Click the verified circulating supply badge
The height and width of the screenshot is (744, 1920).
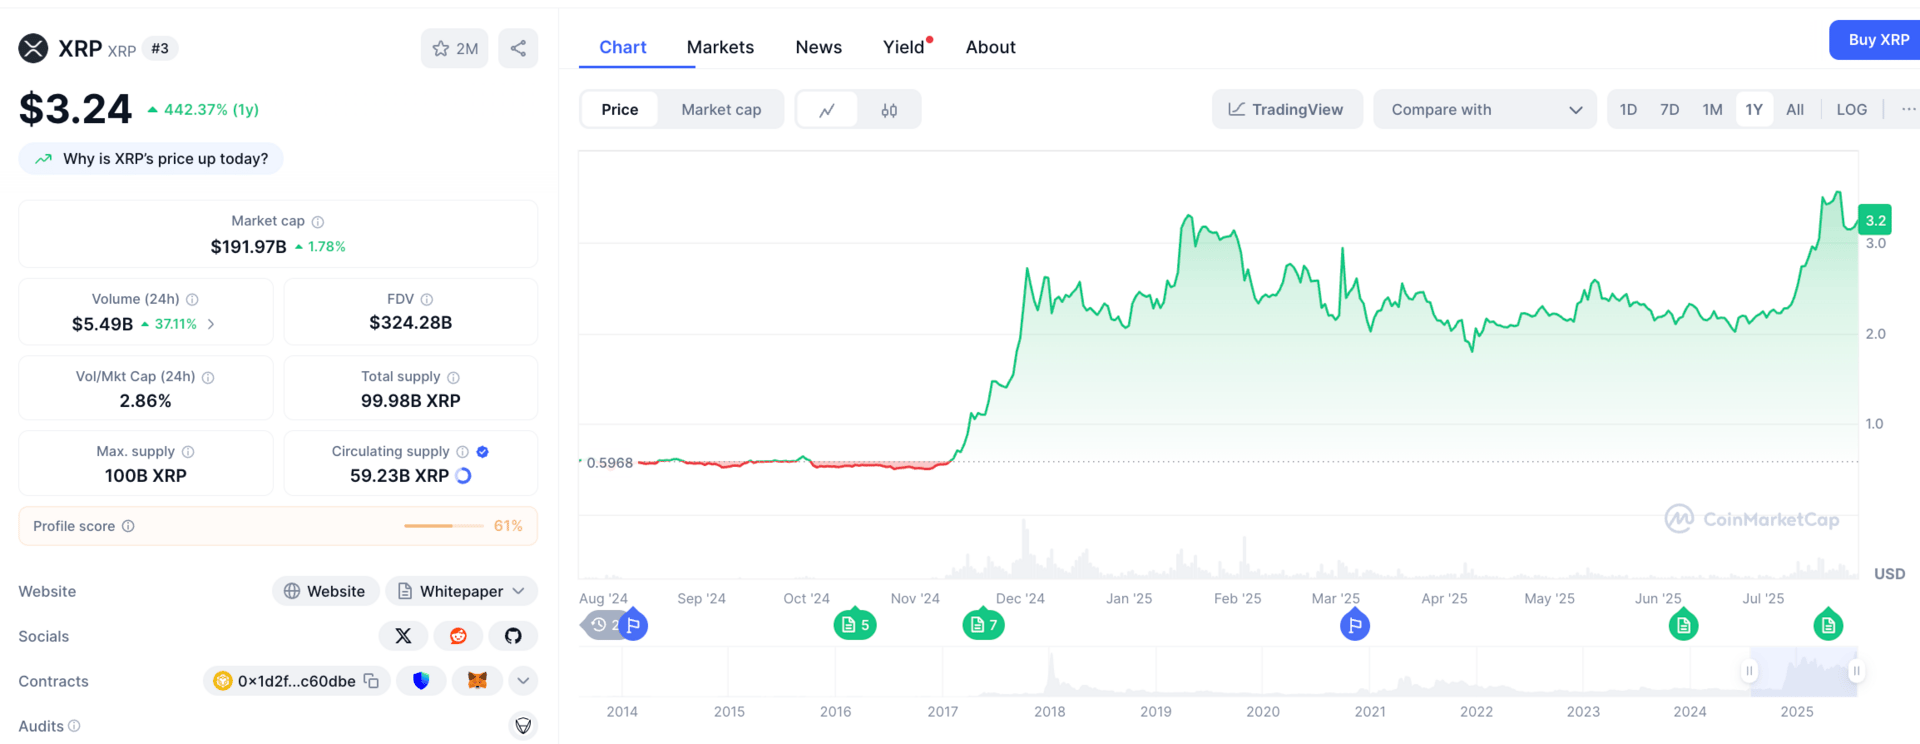[x=483, y=452]
